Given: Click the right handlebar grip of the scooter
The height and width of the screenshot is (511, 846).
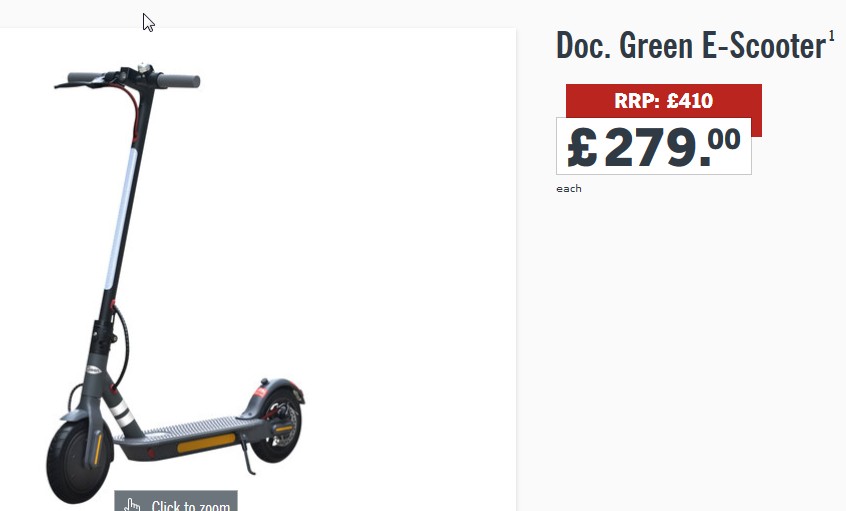Looking at the screenshot, I should coord(179,81).
